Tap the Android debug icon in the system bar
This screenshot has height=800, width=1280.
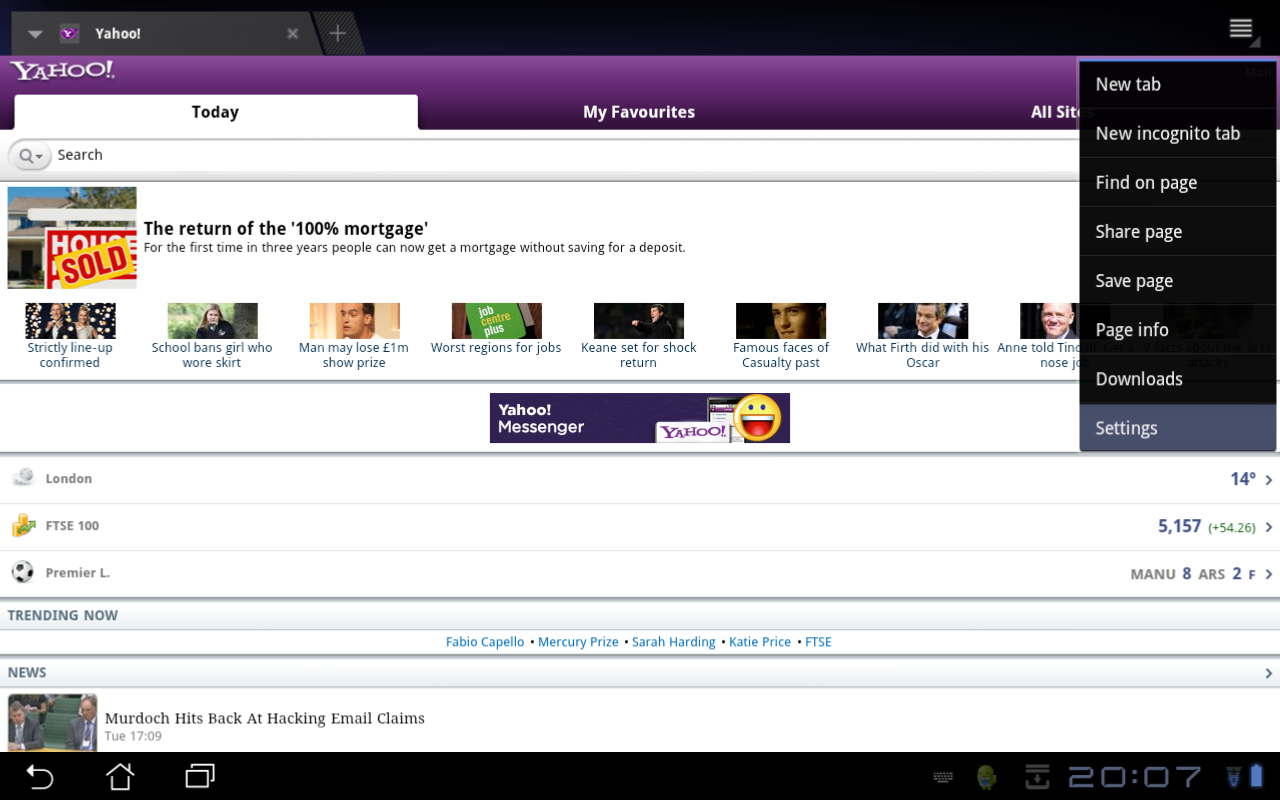coord(987,777)
